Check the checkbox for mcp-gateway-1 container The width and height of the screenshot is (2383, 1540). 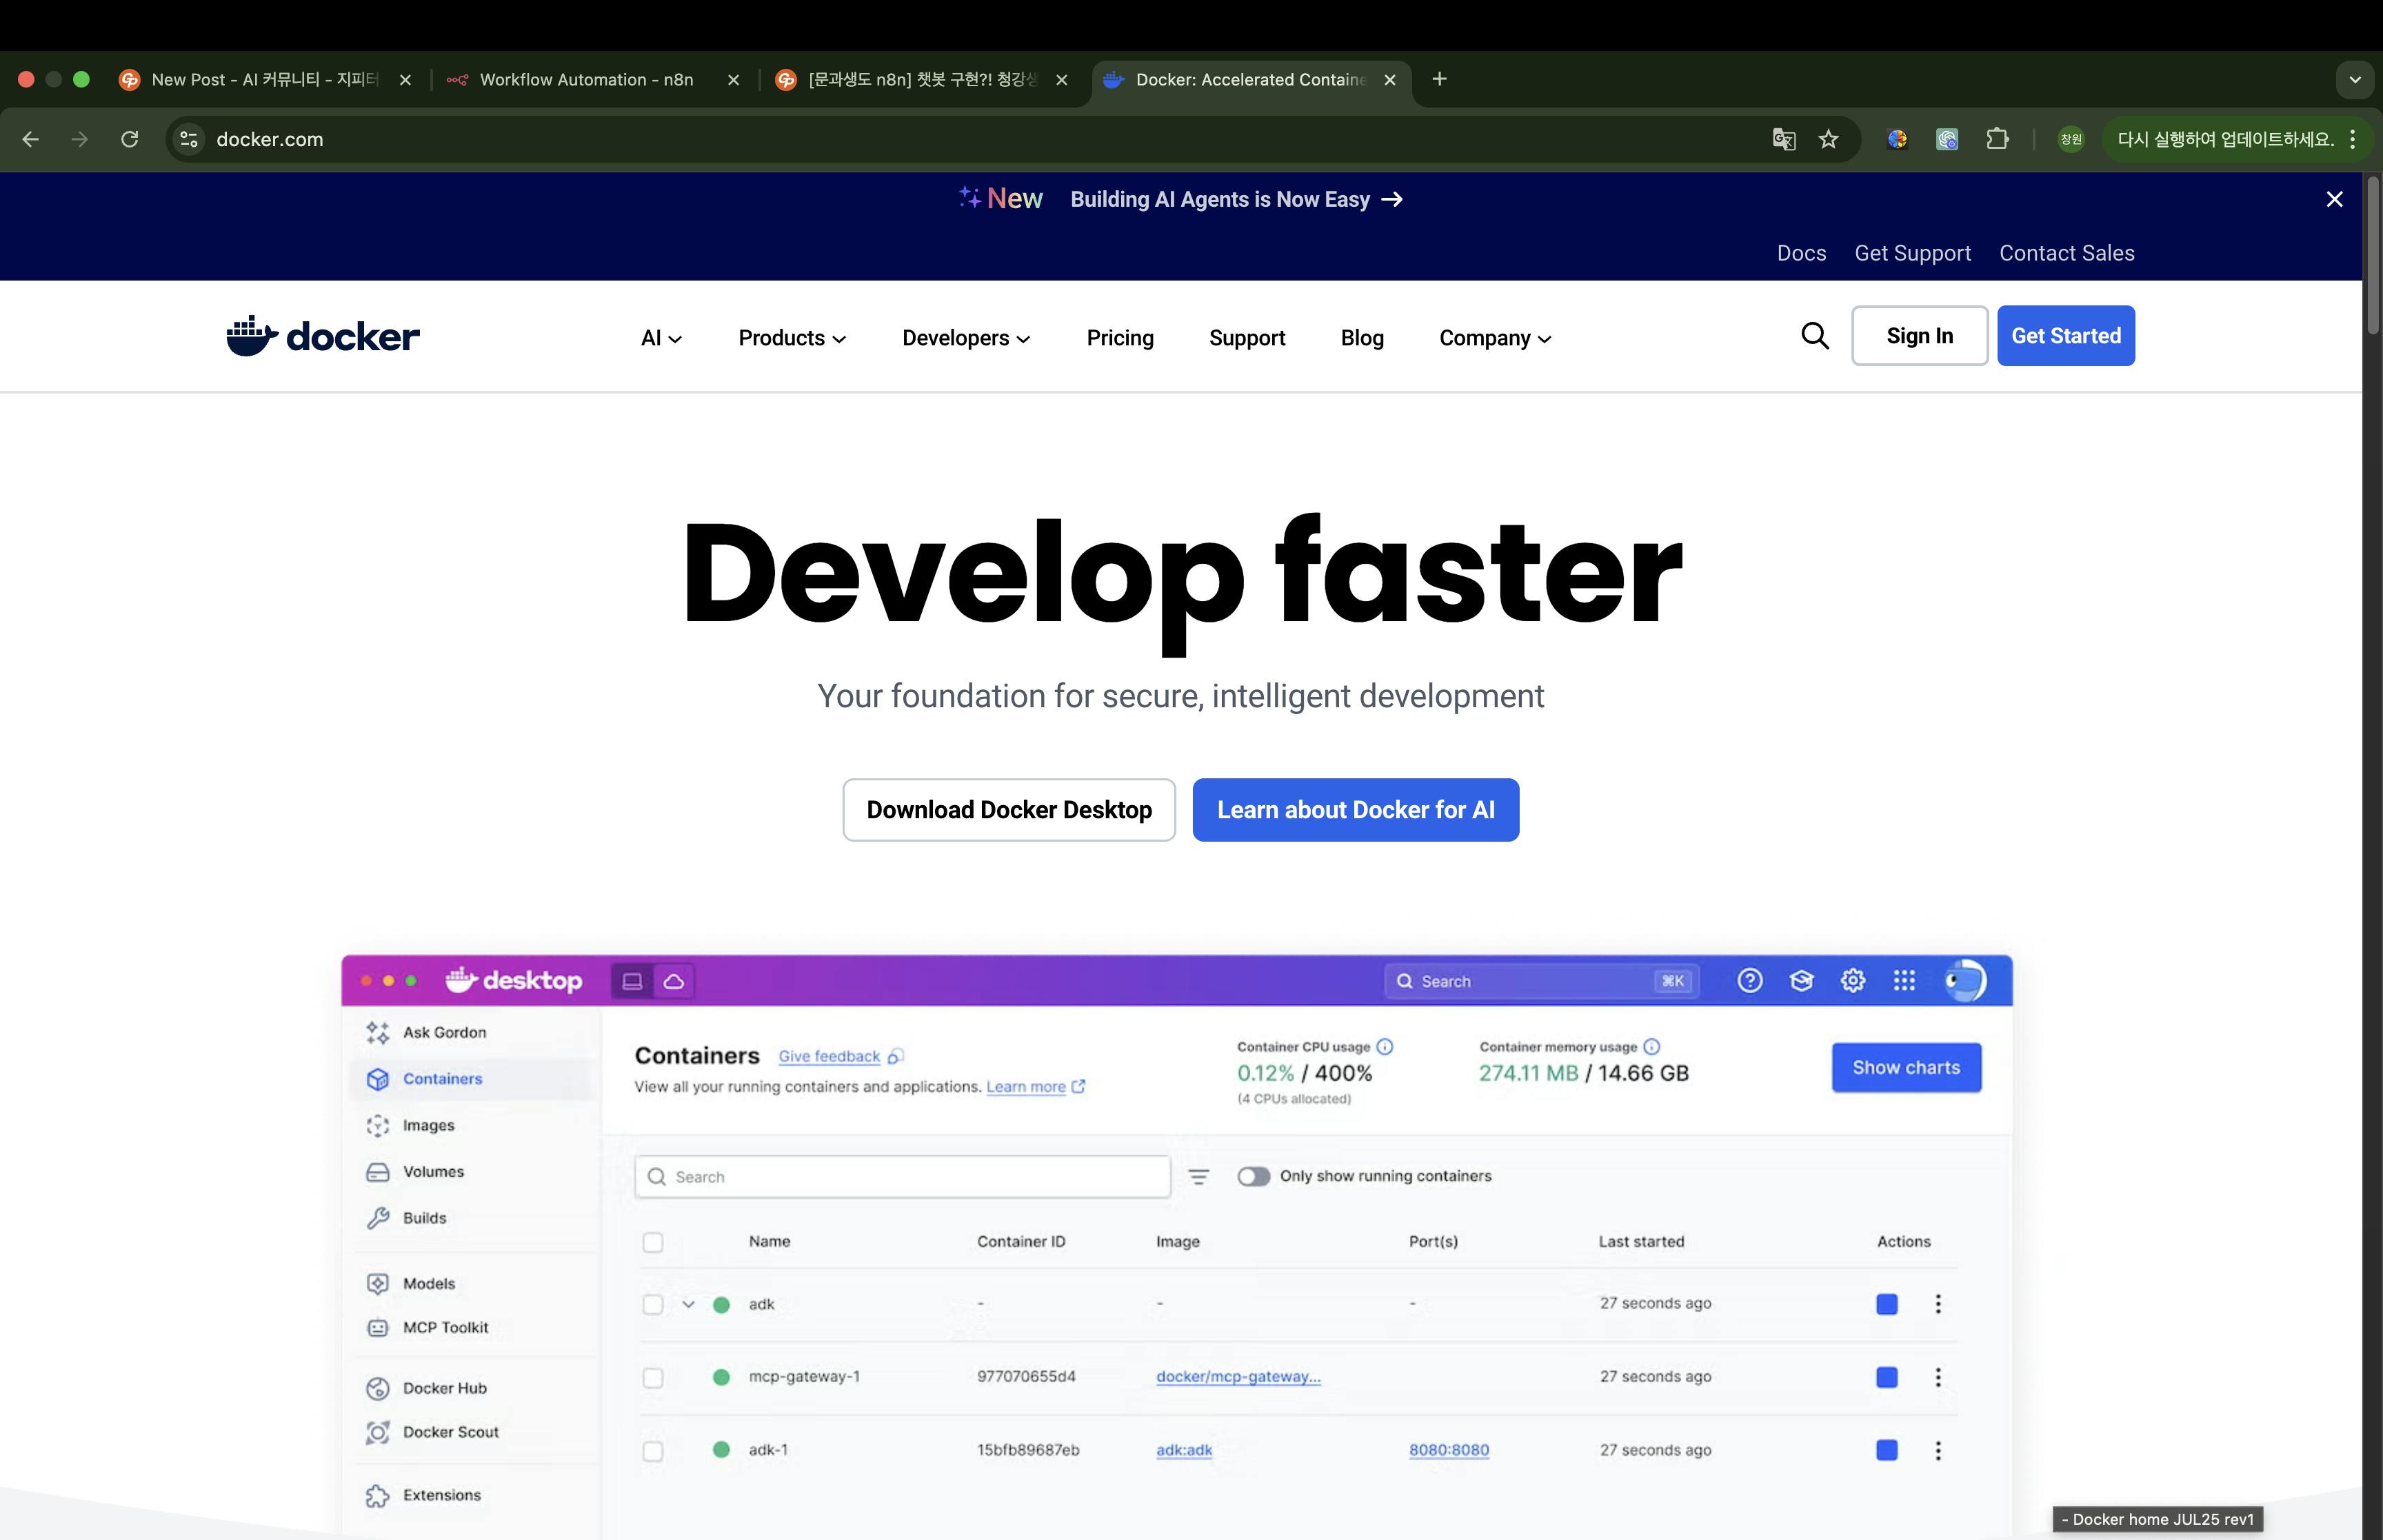(653, 1377)
